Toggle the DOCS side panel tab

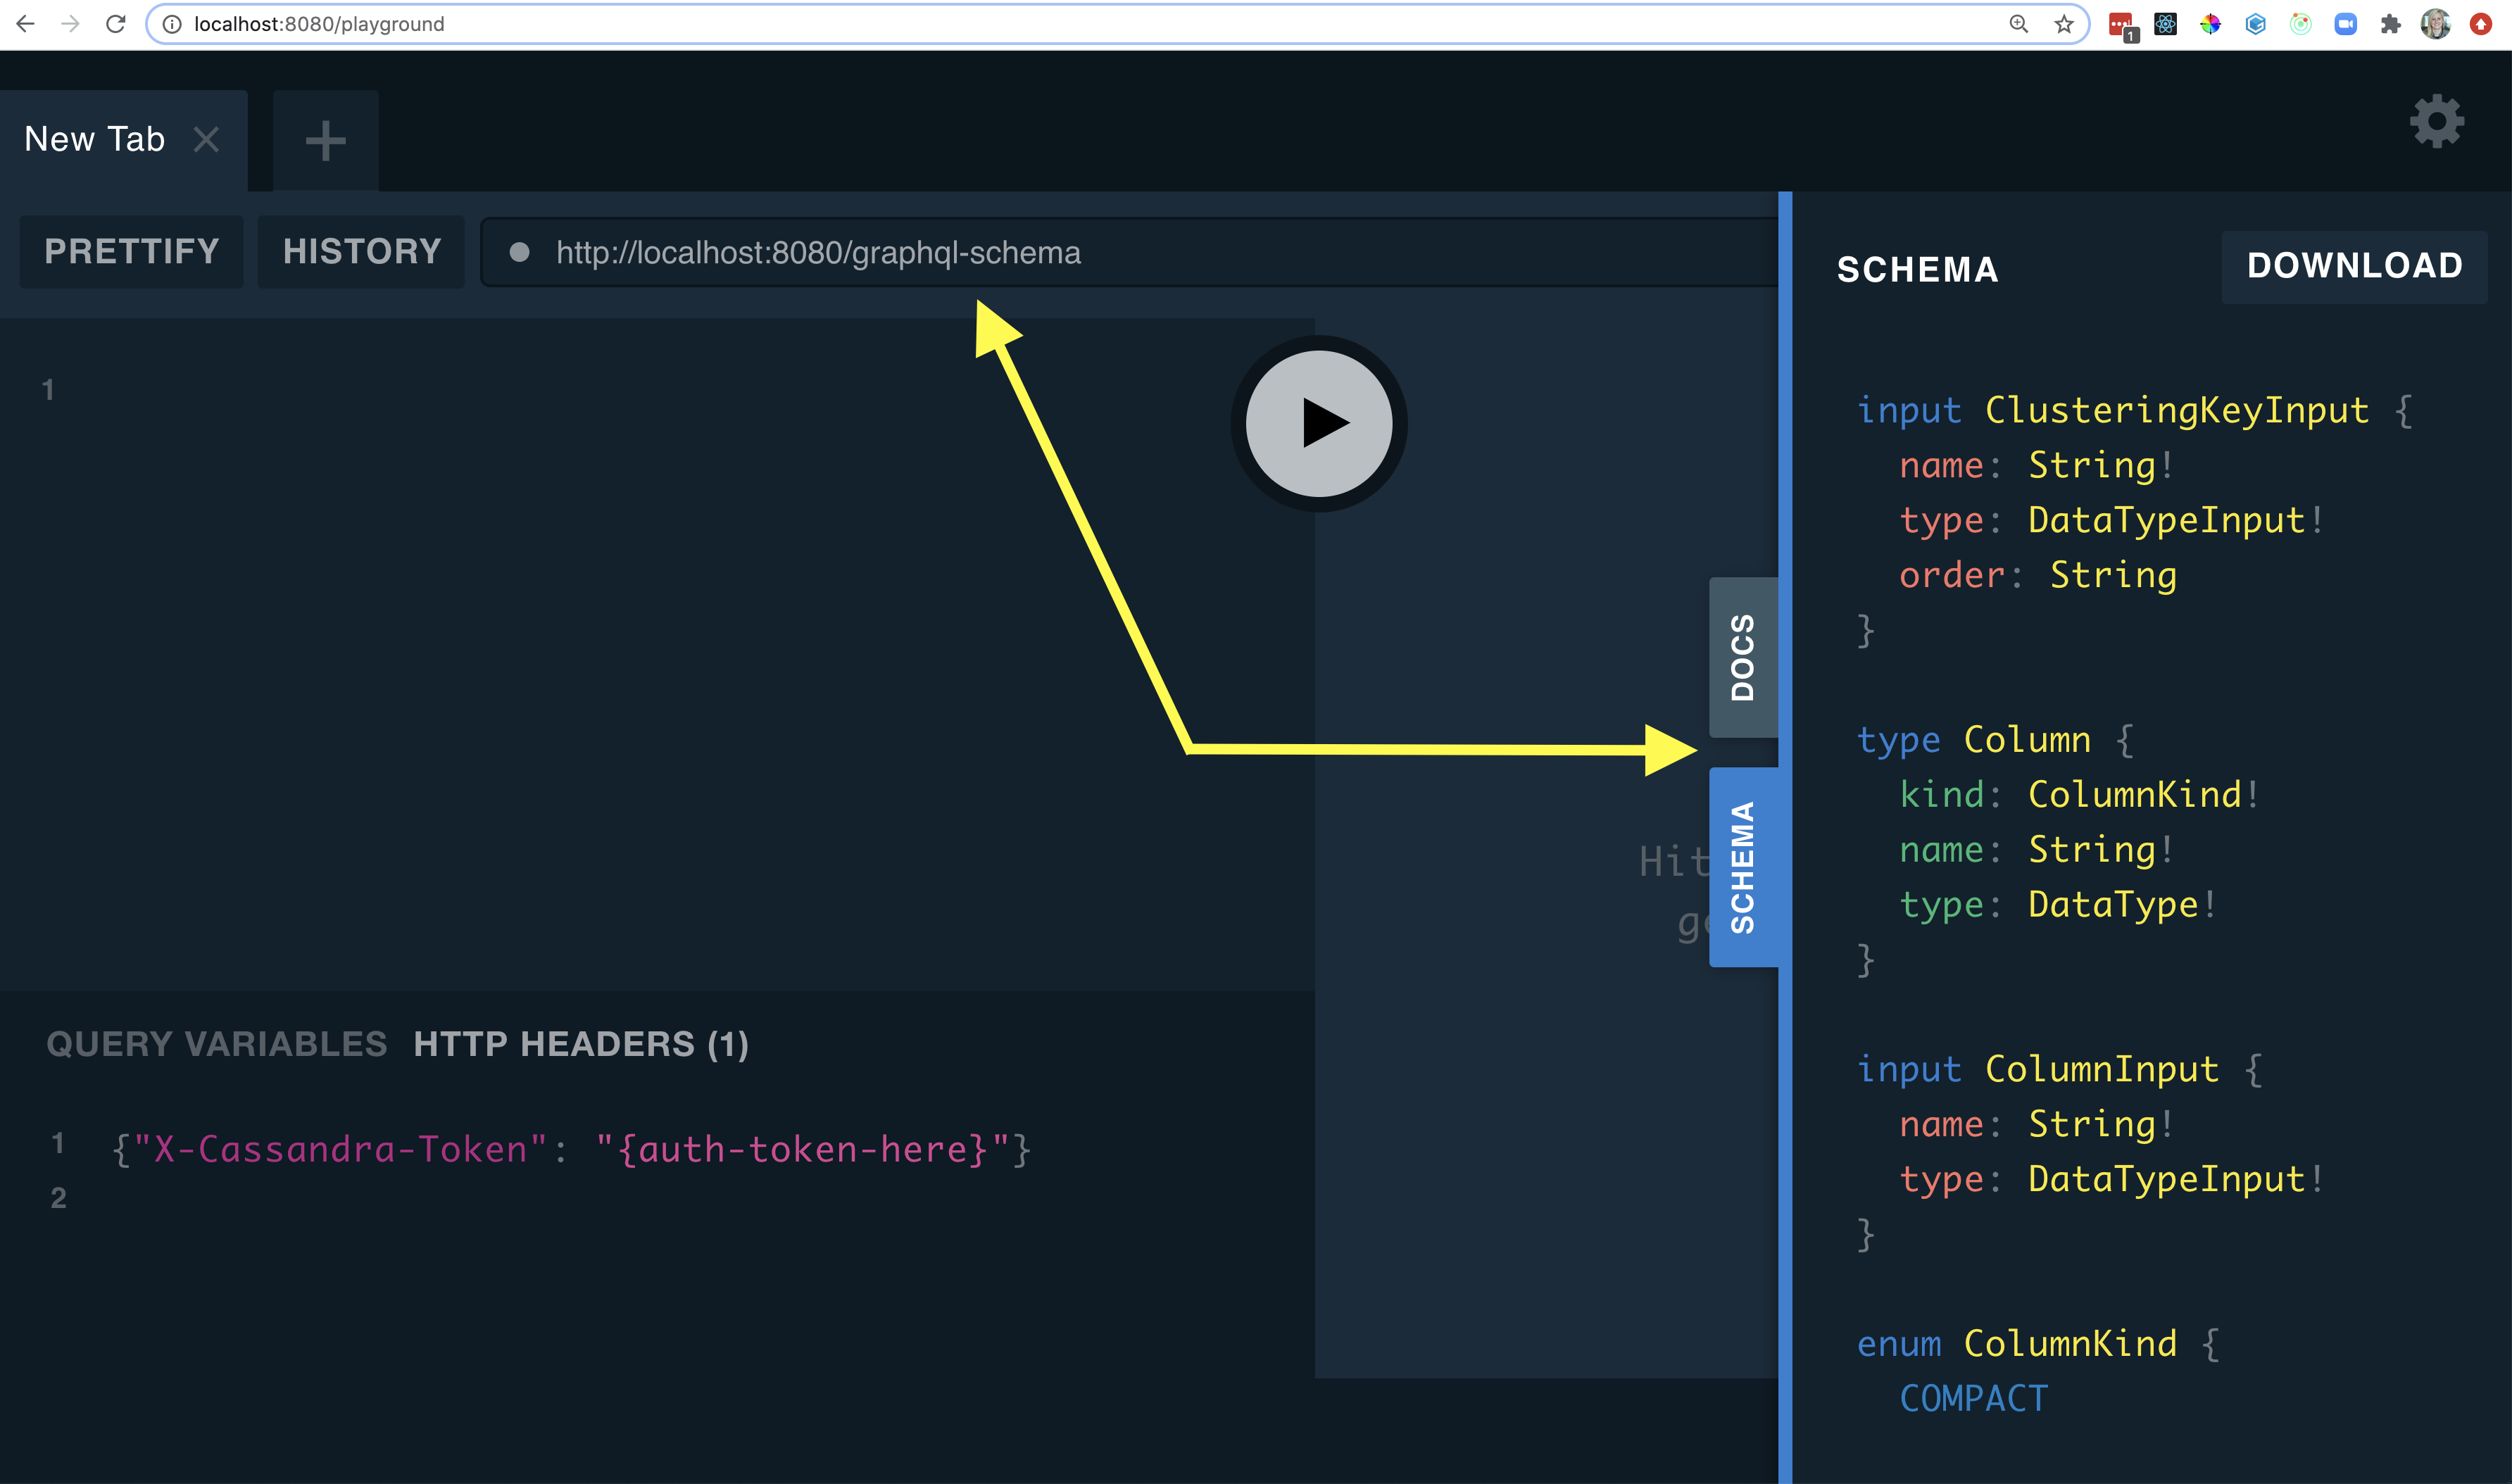1743,657
